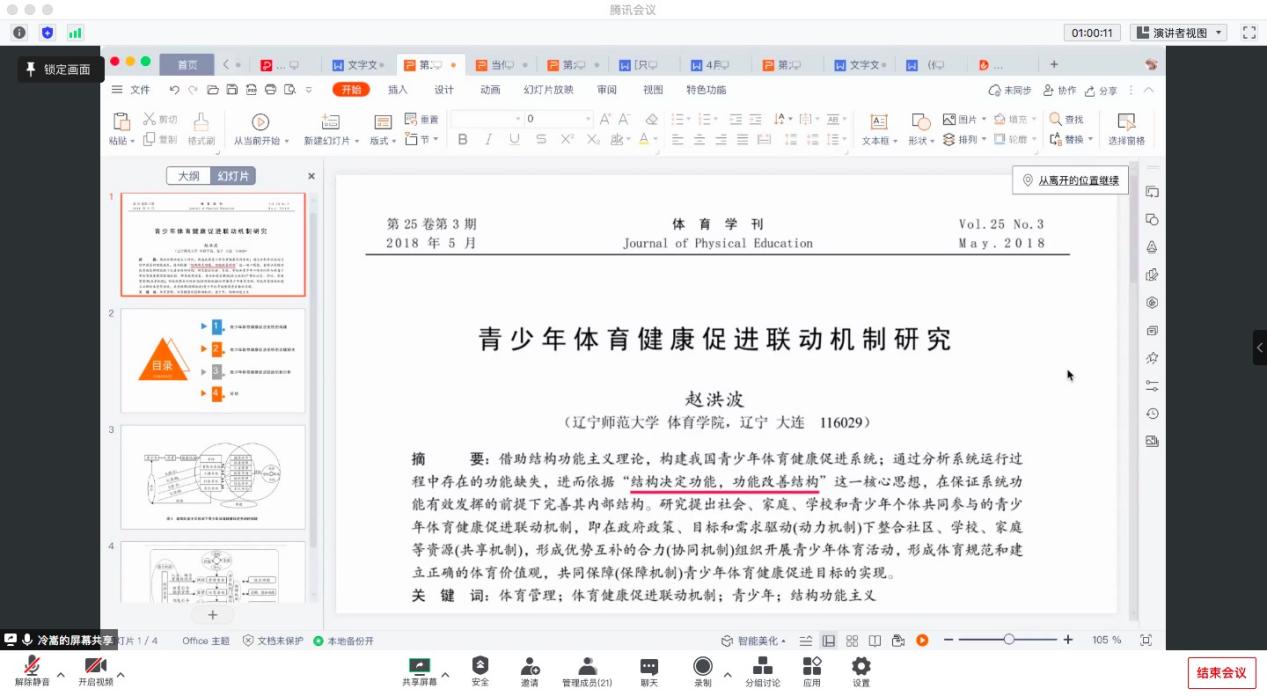Unmute microphone via 解除静音
1267x696 pixels.
[x=32, y=667]
